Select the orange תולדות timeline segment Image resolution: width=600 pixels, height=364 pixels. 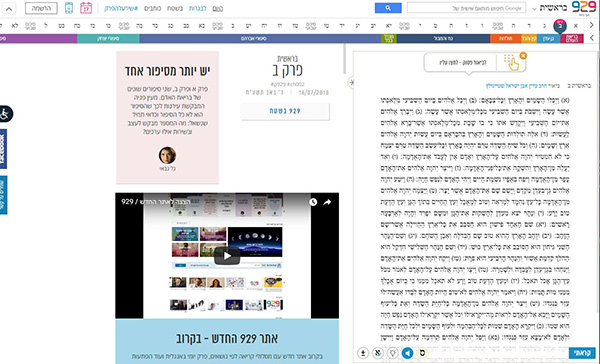click(x=505, y=39)
